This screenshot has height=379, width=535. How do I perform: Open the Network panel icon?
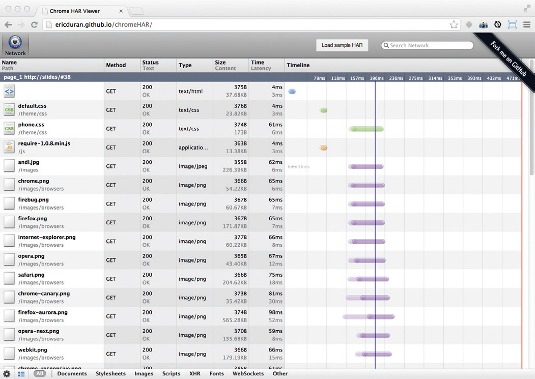pos(15,45)
